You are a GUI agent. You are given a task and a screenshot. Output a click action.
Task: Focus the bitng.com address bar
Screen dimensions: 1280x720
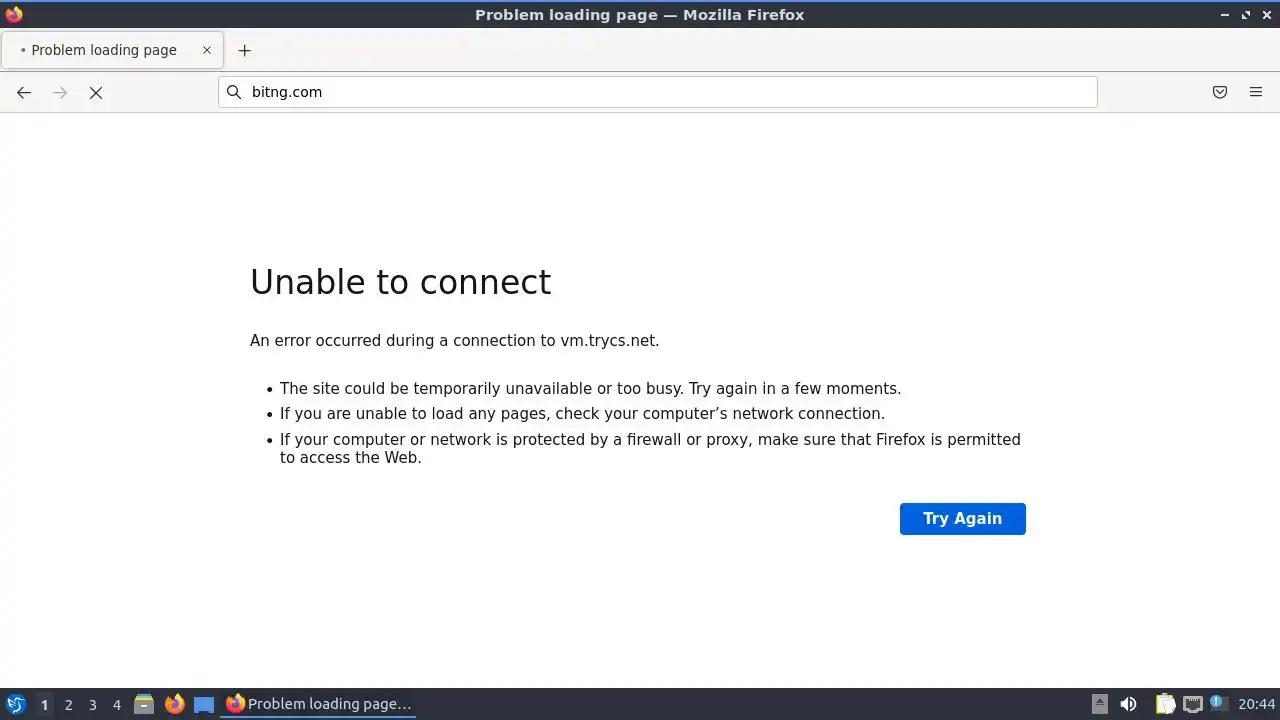658,92
